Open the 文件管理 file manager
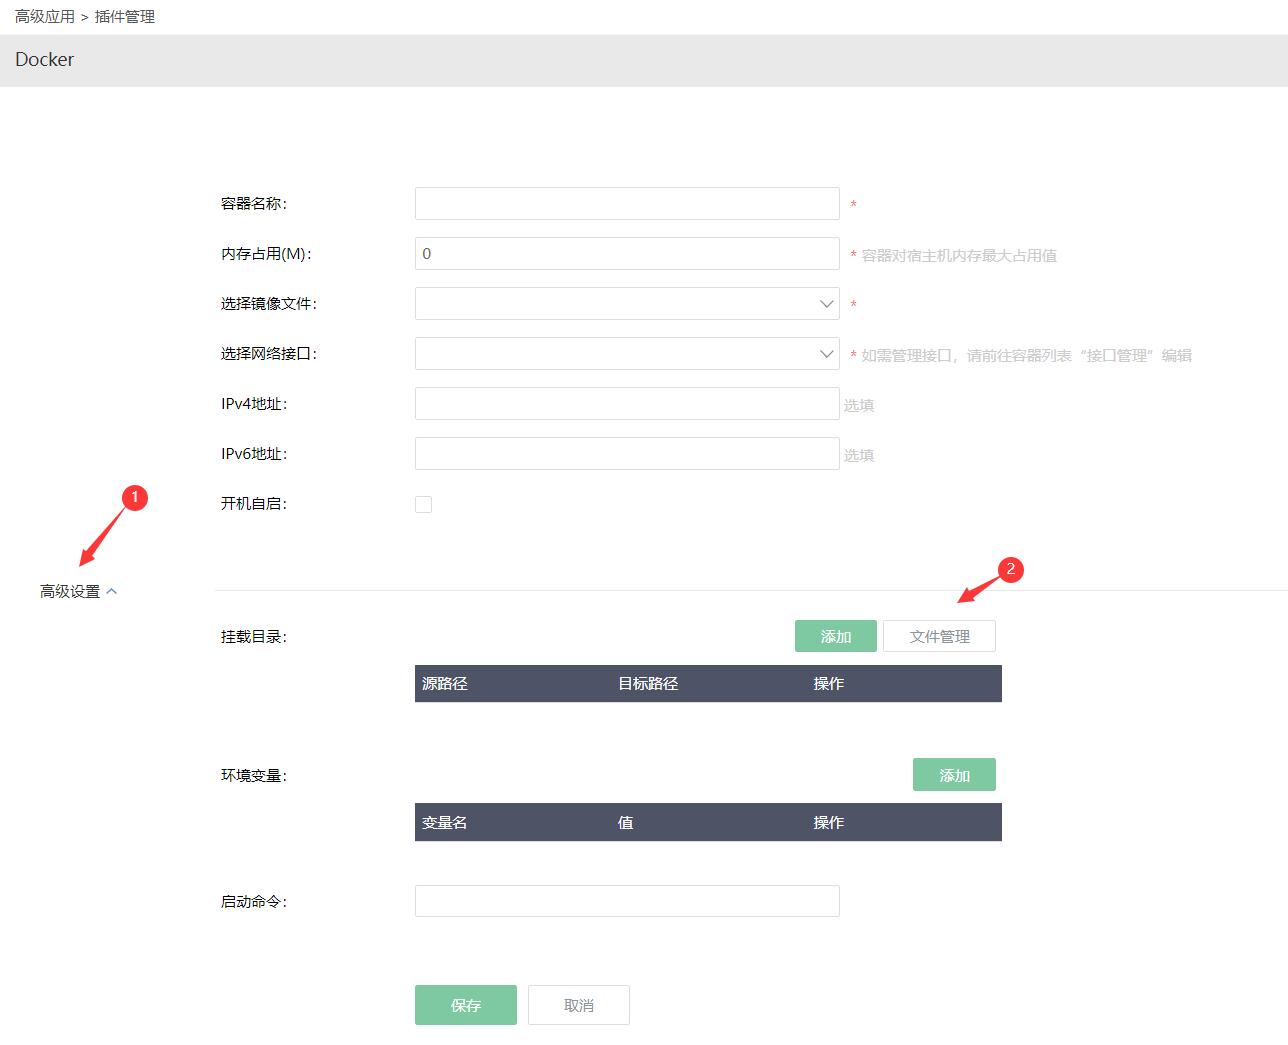 point(939,635)
